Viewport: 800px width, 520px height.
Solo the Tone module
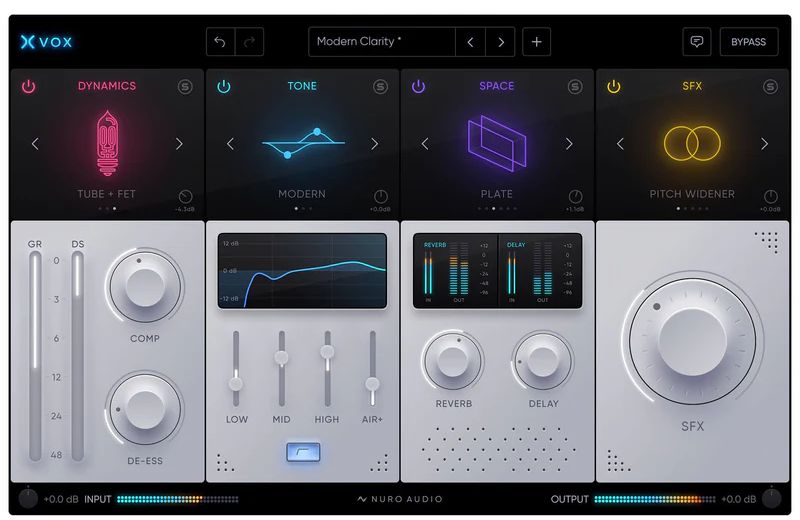[x=380, y=87]
